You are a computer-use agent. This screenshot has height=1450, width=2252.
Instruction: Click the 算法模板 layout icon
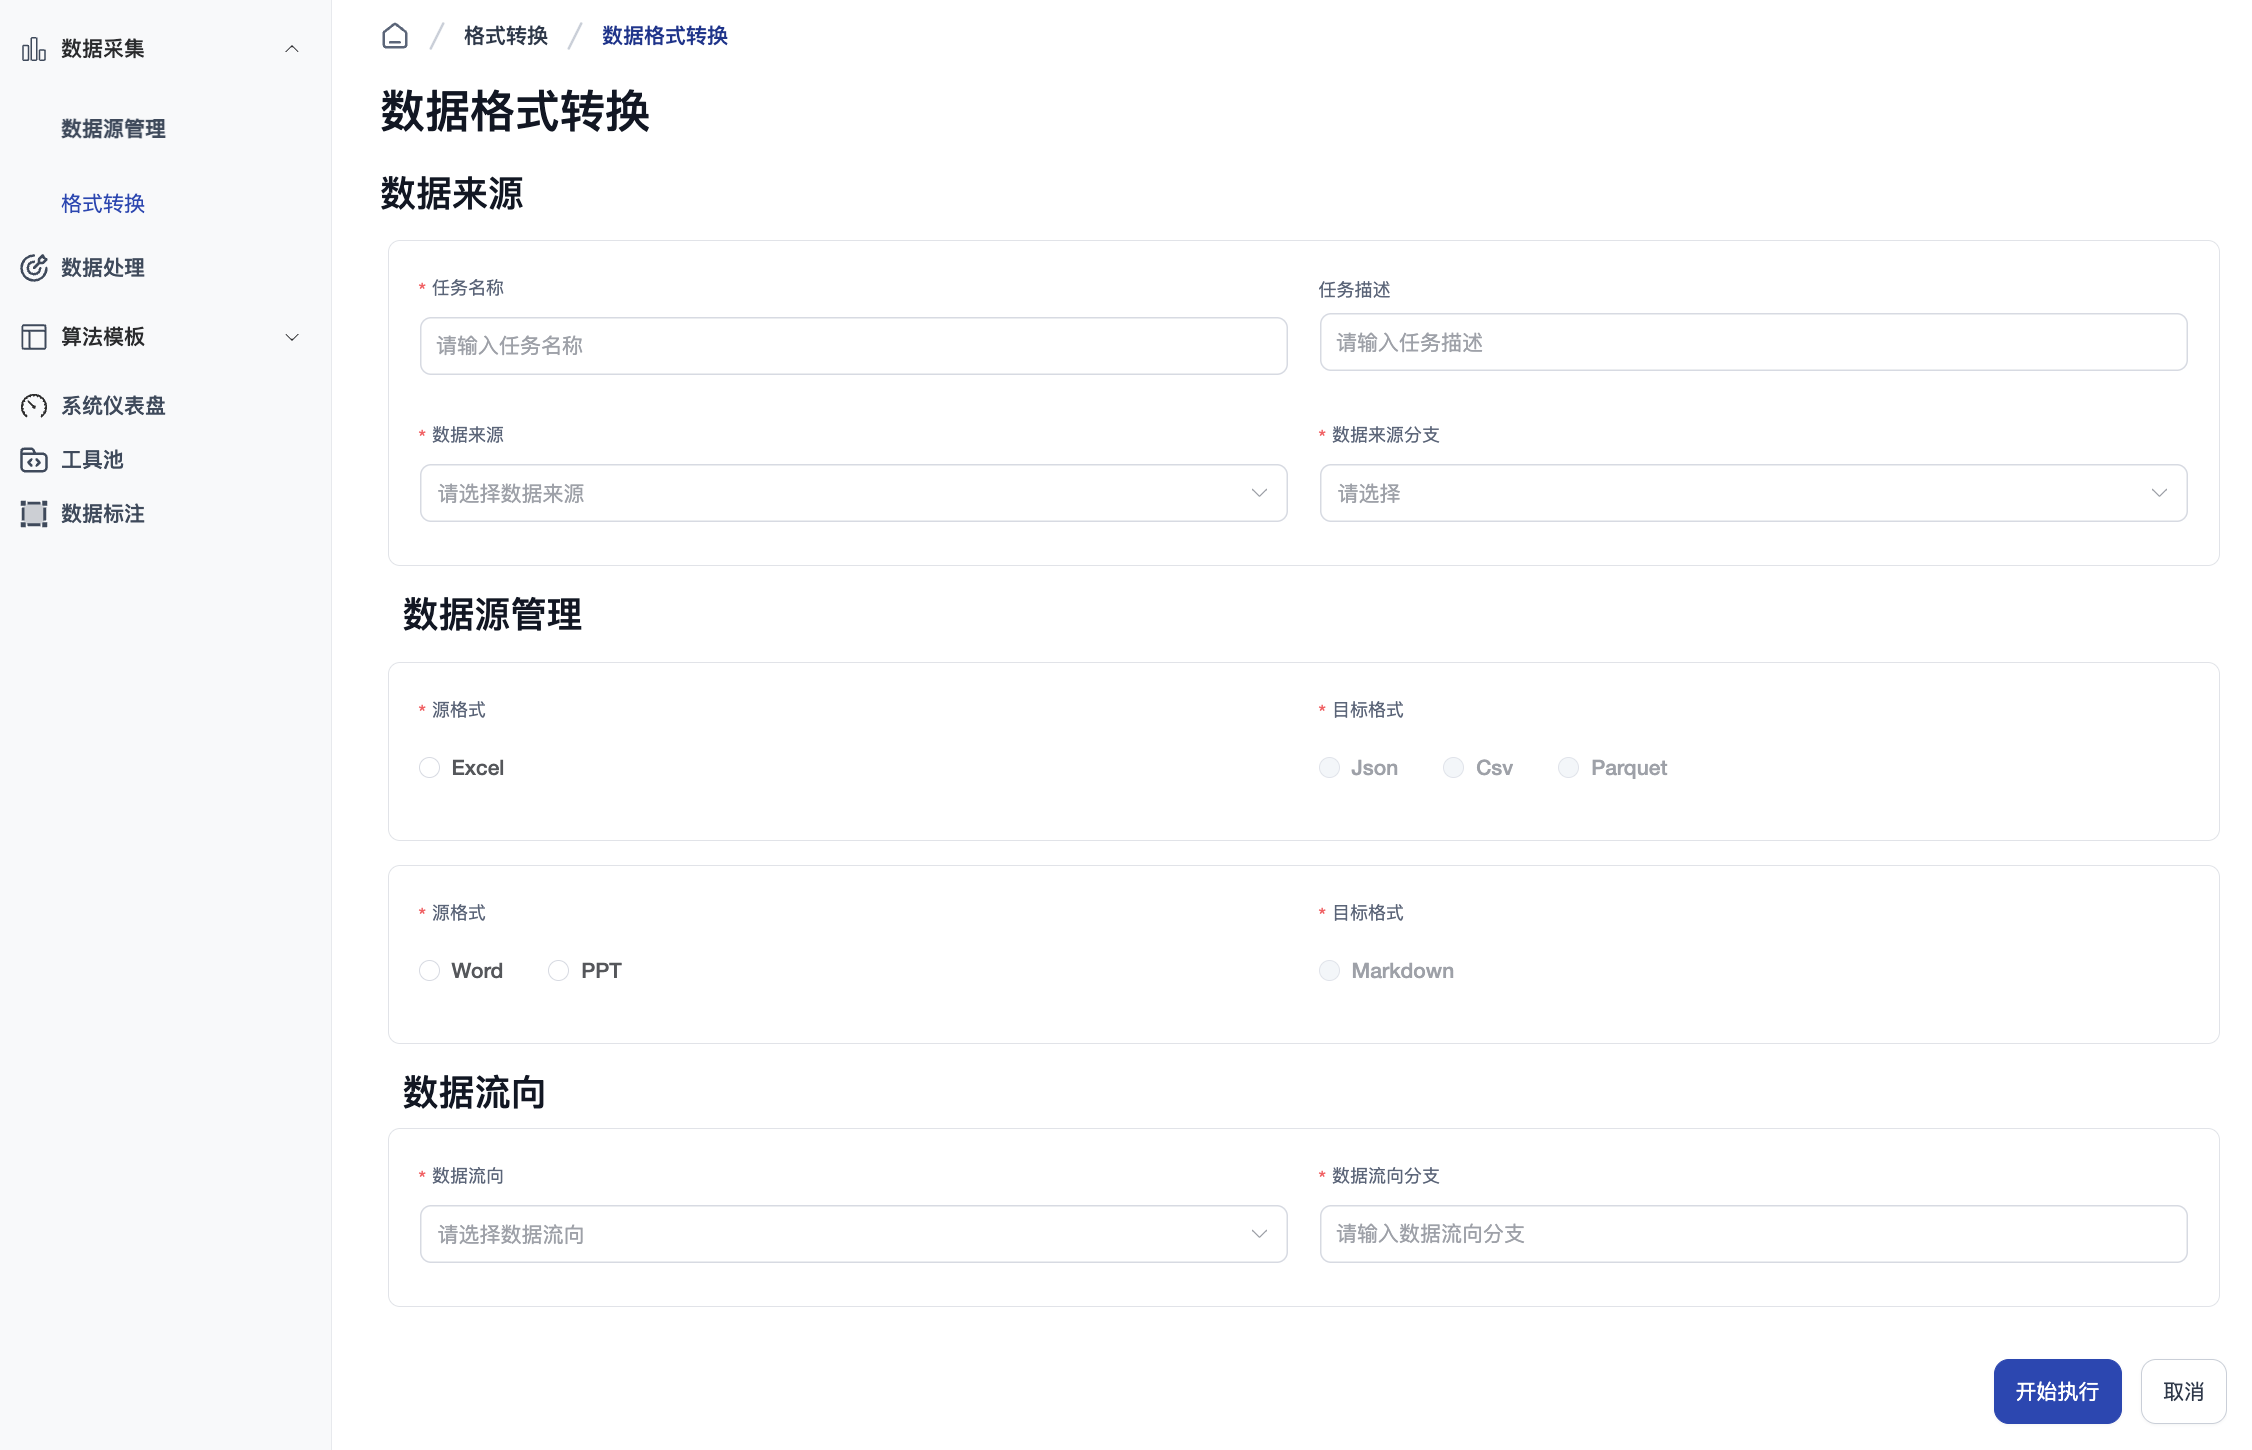tap(34, 337)
